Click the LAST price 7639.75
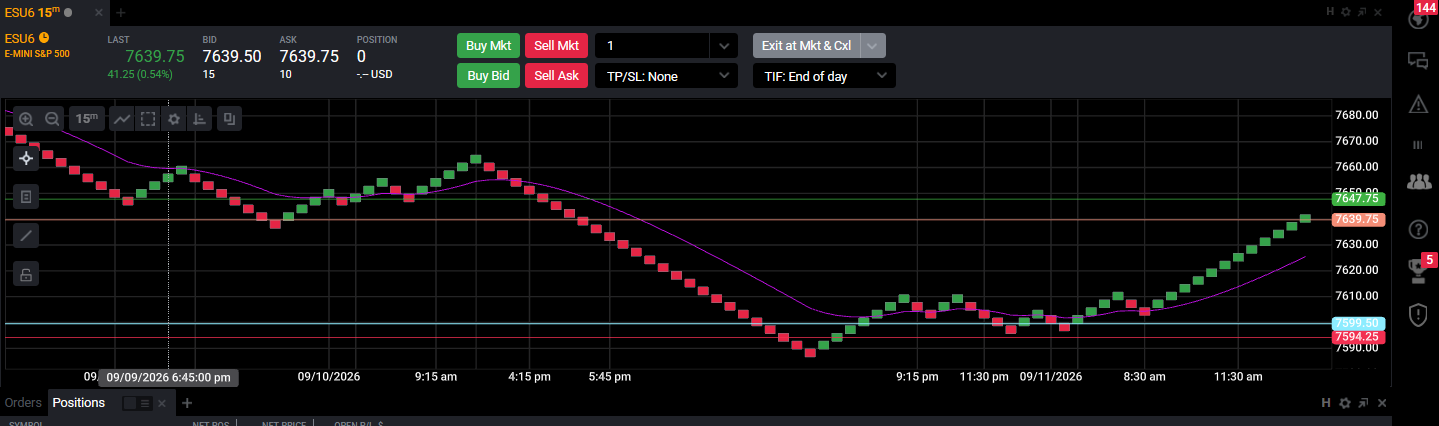 click(155, 57)
